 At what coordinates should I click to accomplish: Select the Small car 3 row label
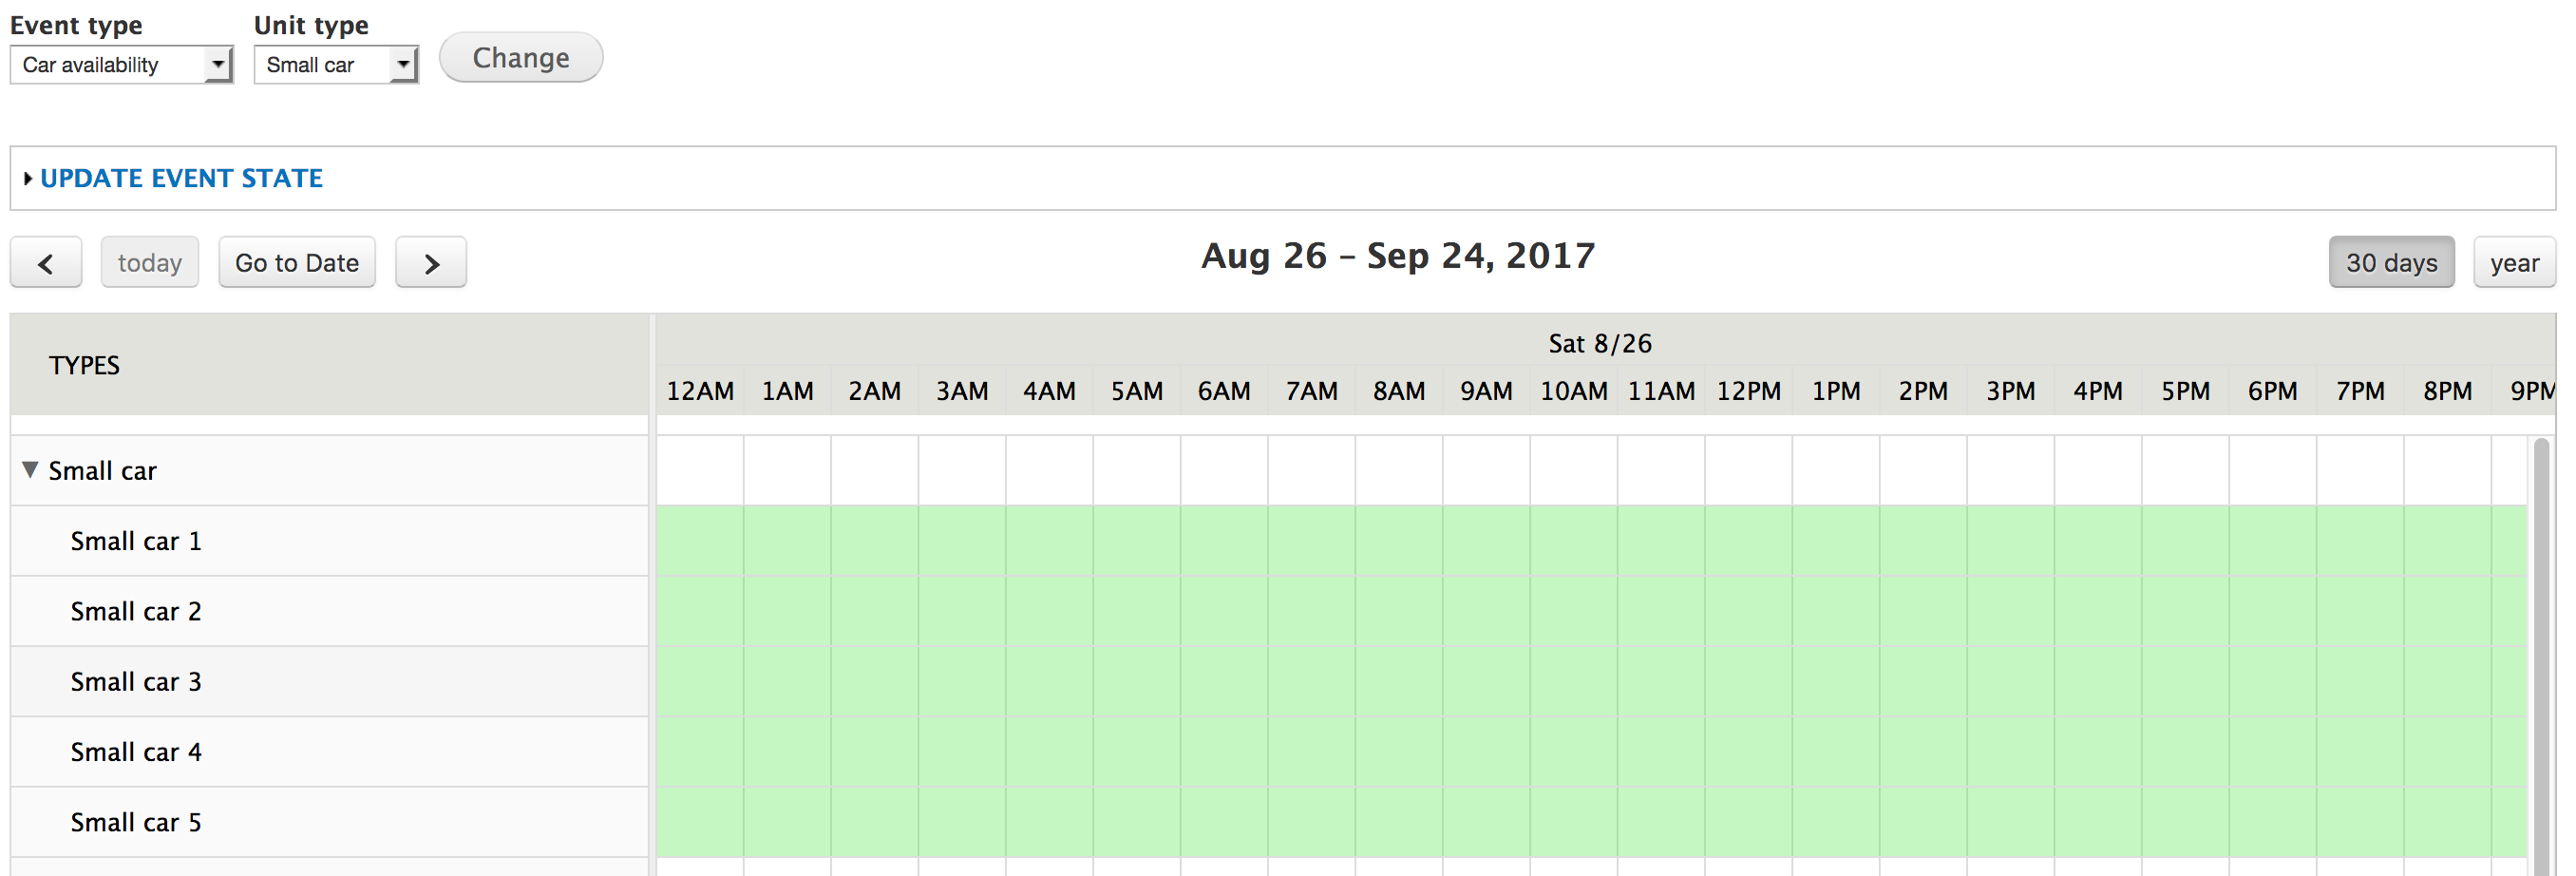(136, 682)
